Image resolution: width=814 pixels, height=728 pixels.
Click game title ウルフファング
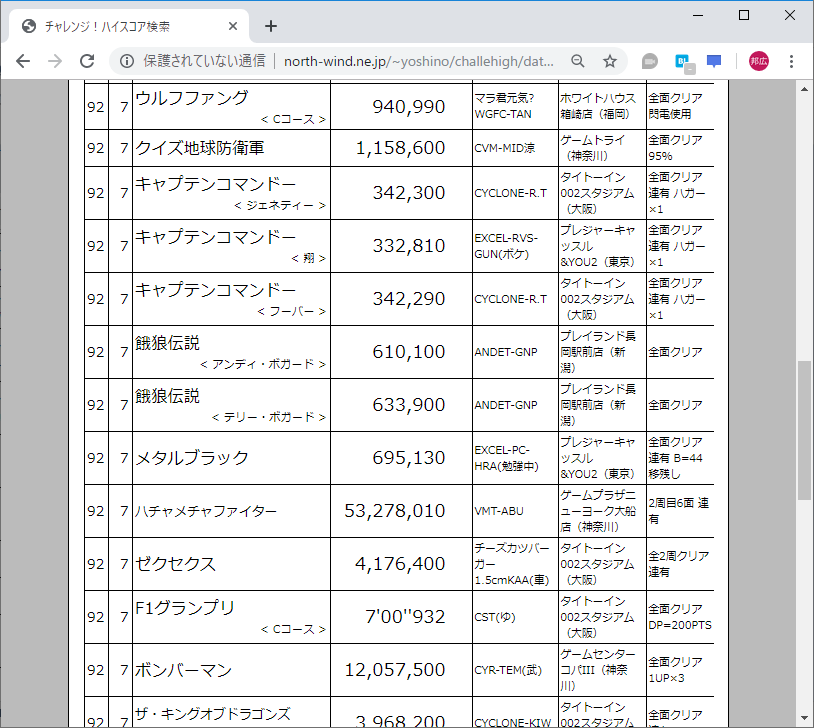pos(192,98)
